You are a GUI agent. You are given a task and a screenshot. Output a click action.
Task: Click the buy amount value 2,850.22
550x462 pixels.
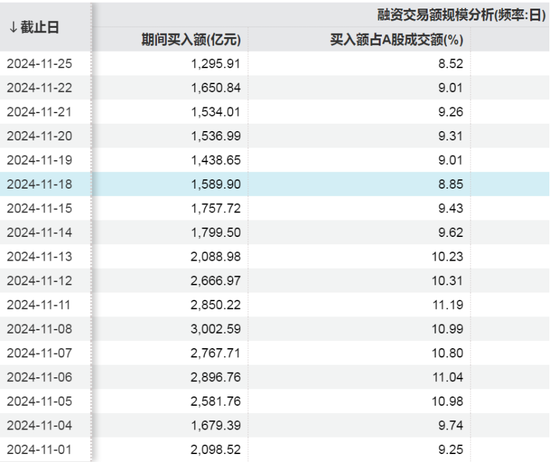coord(216,305)
